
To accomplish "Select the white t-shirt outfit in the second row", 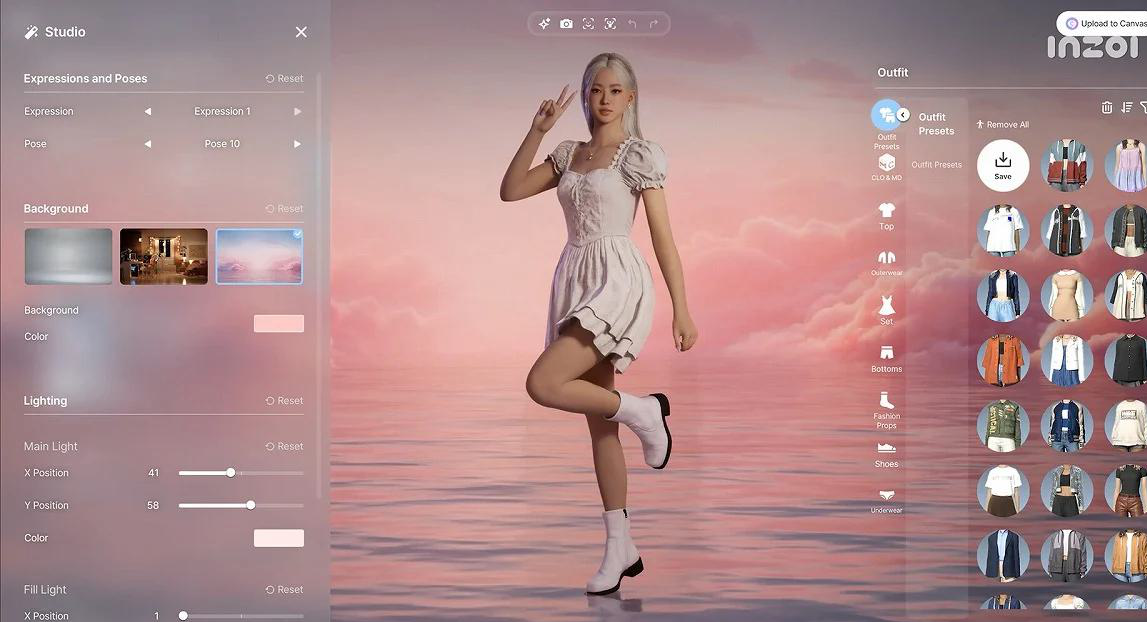I will pos(1003,231).
